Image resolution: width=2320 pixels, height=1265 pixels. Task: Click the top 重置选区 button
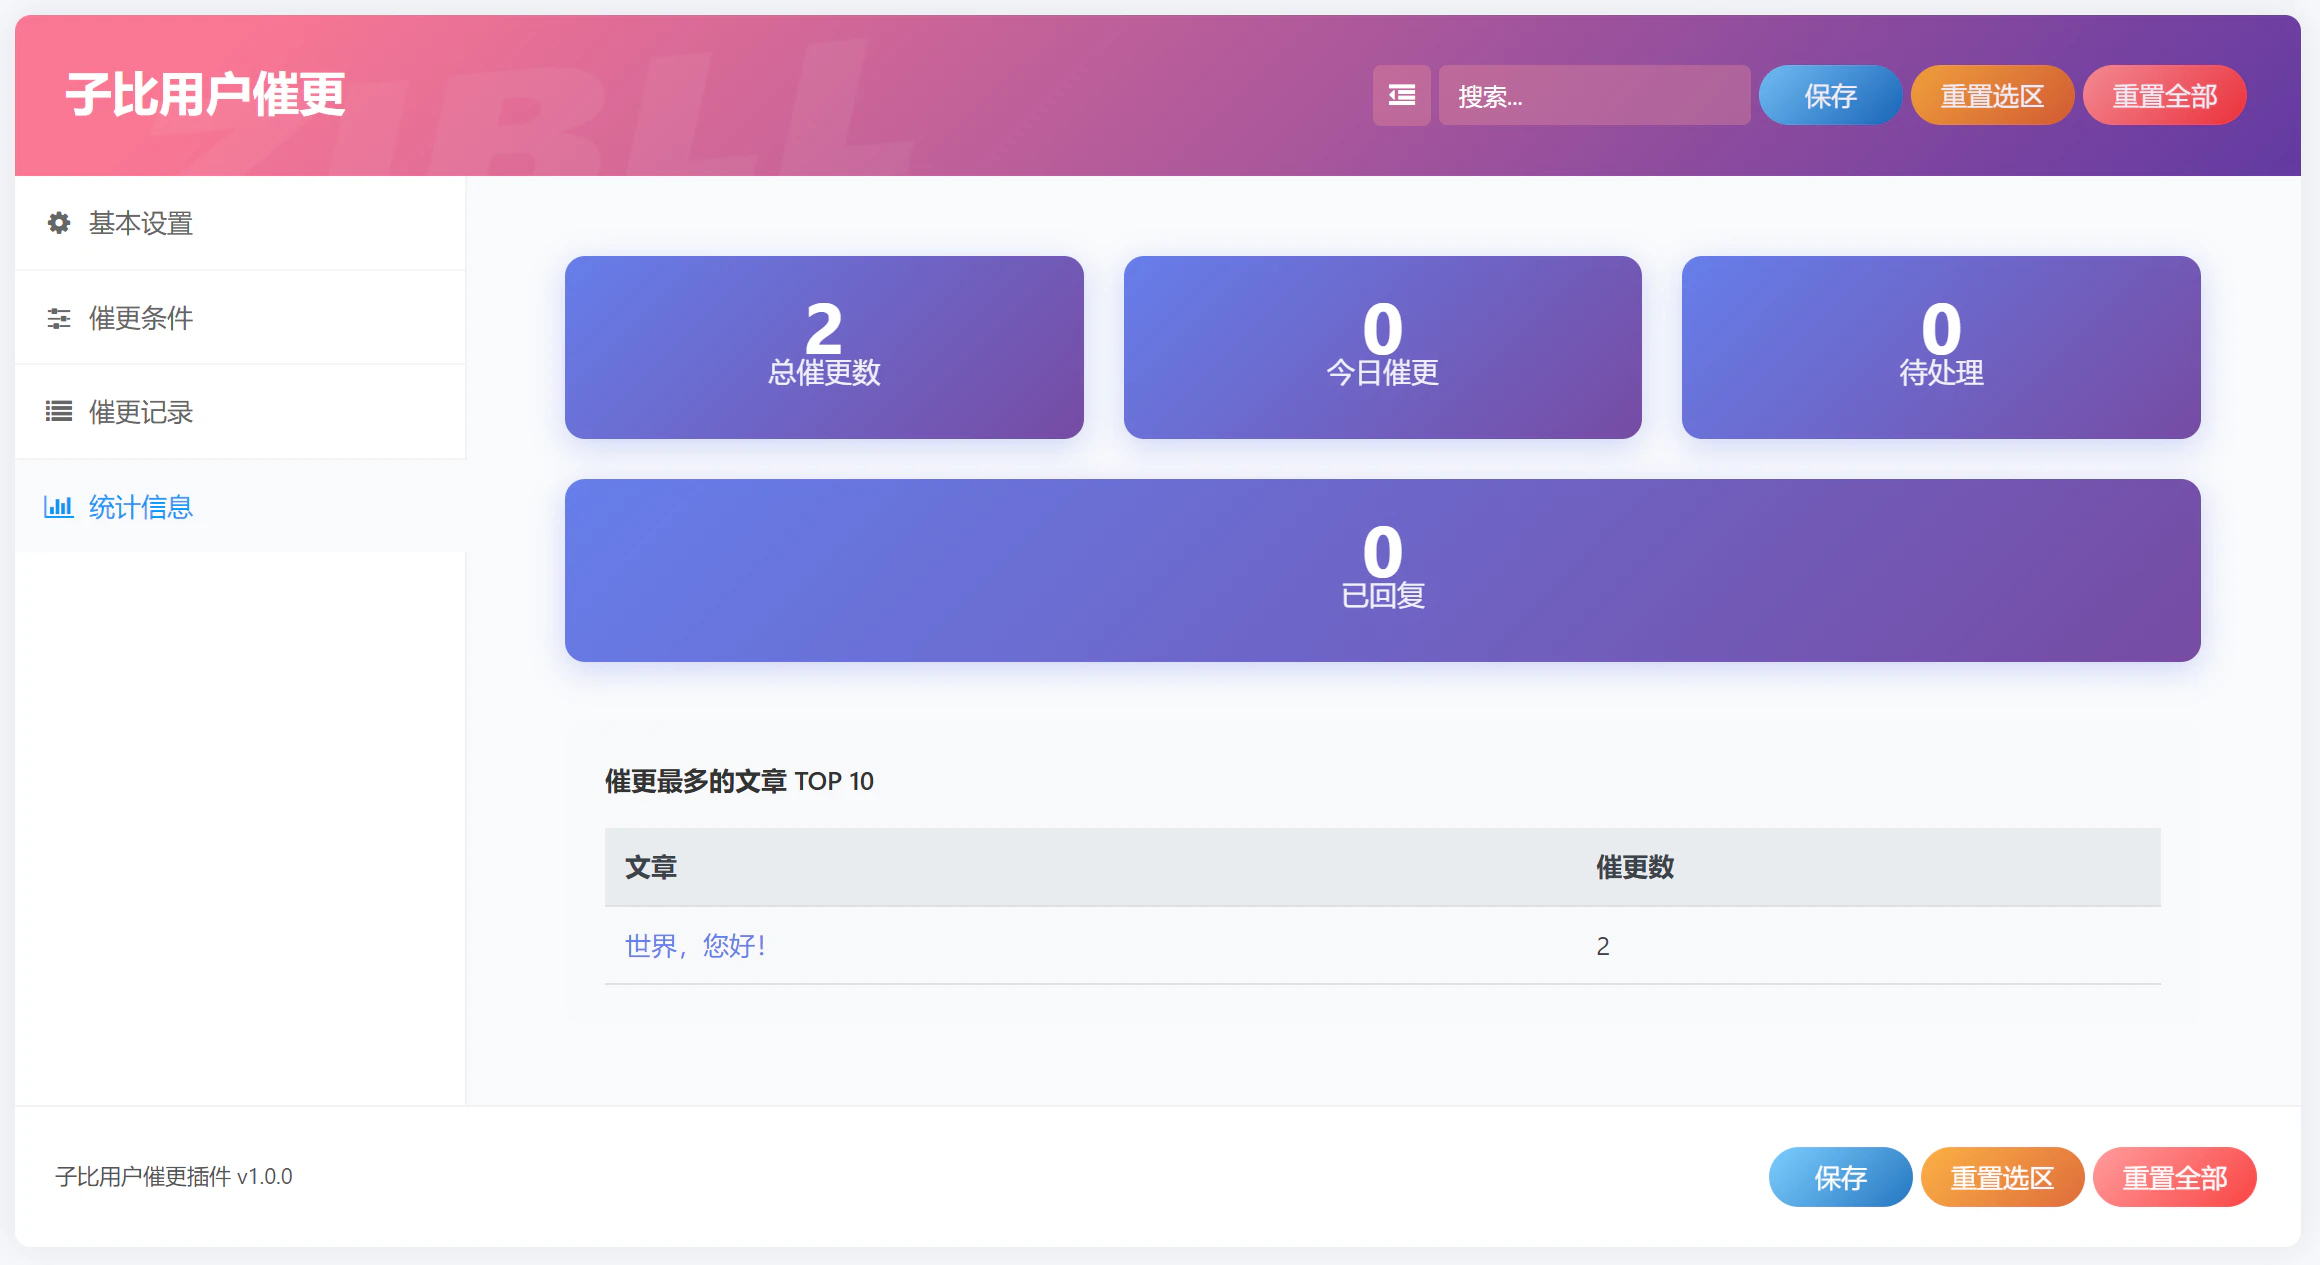[x=1992, y=95]
